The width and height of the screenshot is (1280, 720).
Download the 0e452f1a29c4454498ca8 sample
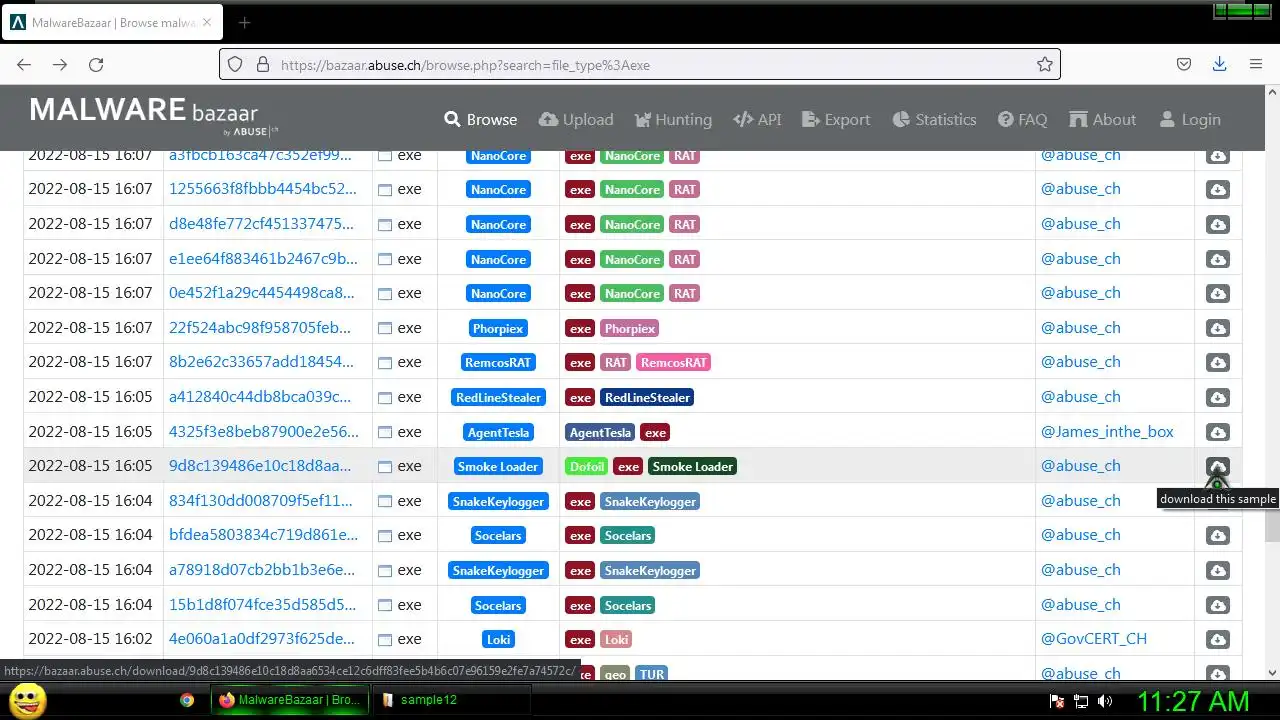(x=1217, y=294)
